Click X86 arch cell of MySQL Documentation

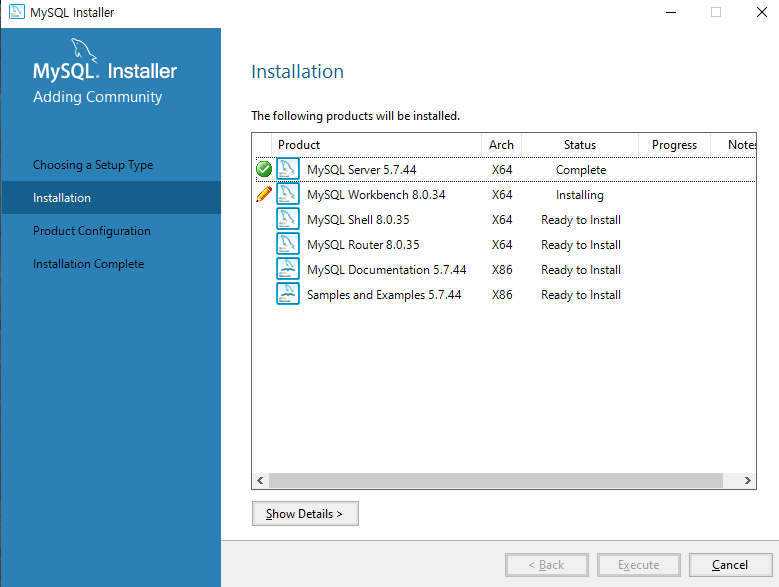coord(502,270)
